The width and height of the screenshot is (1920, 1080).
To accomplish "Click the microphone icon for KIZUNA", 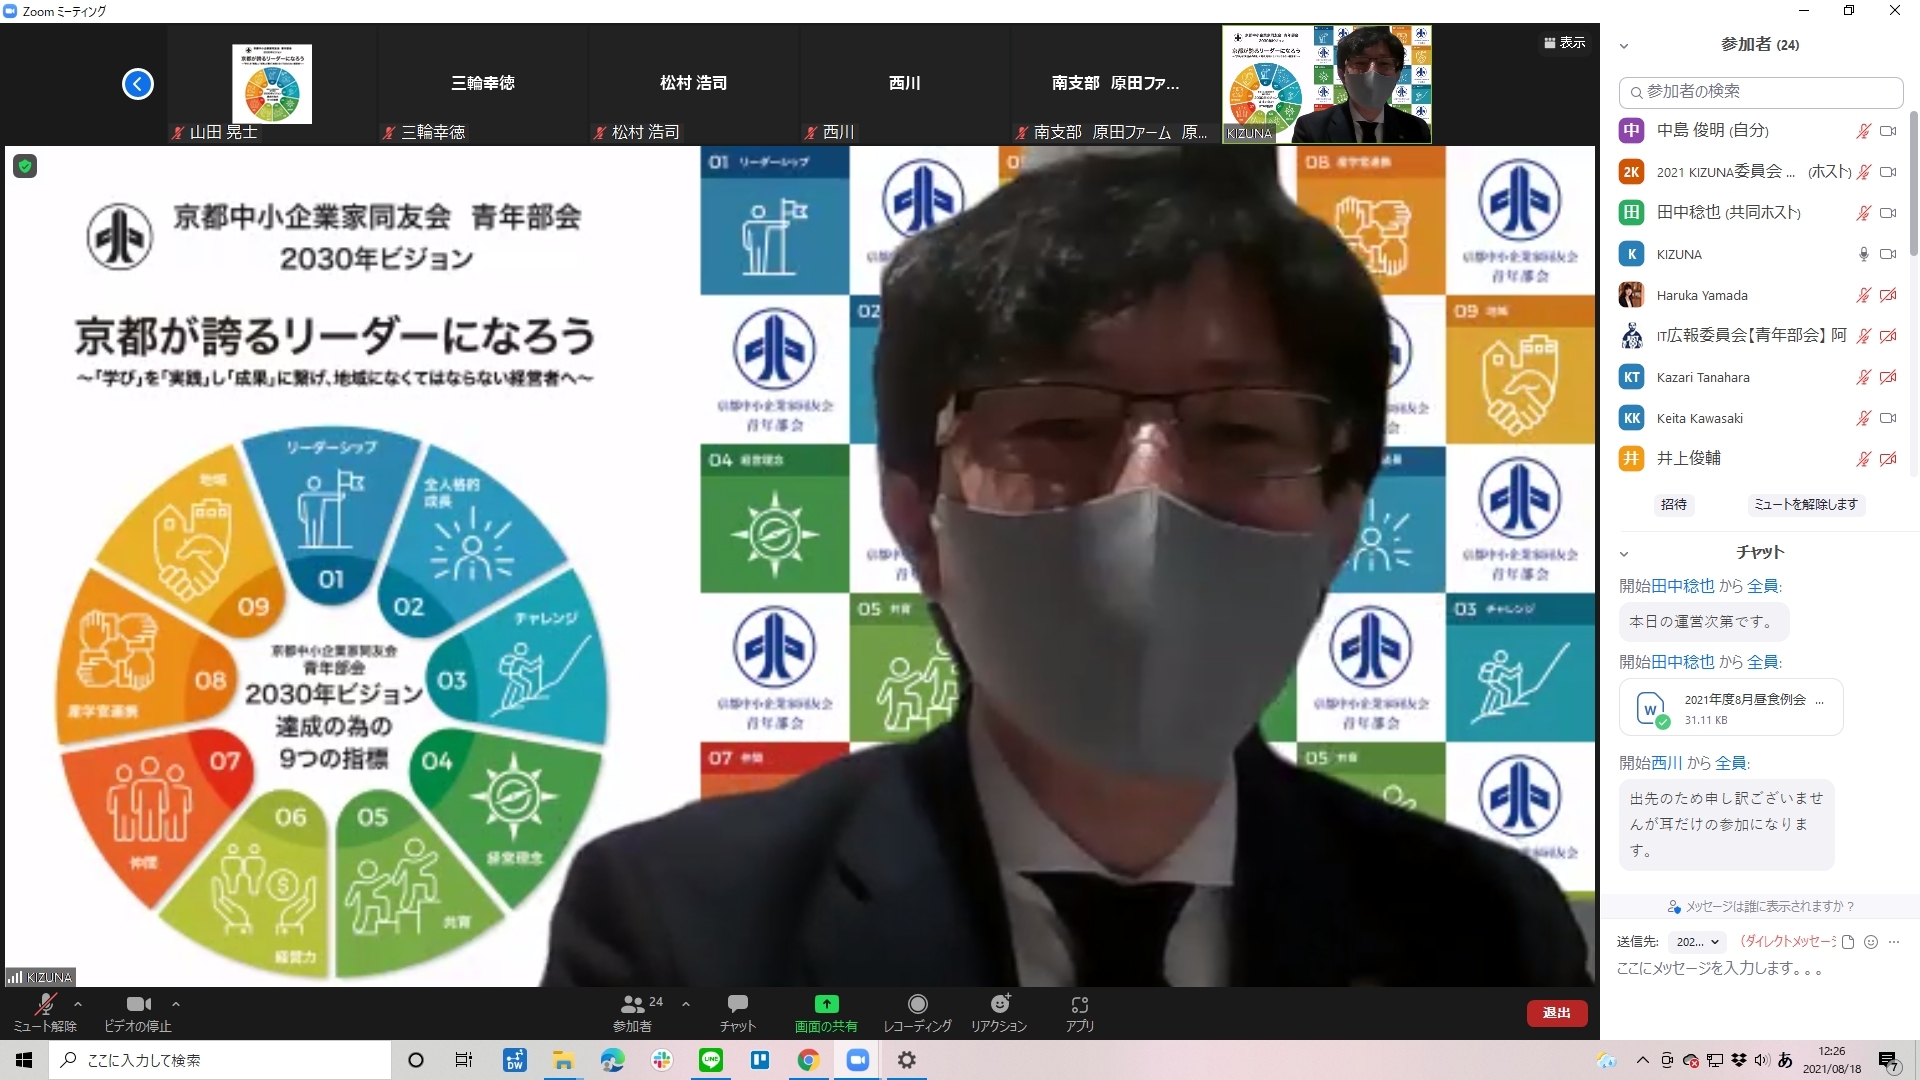I will click(x=1864, y=254).
